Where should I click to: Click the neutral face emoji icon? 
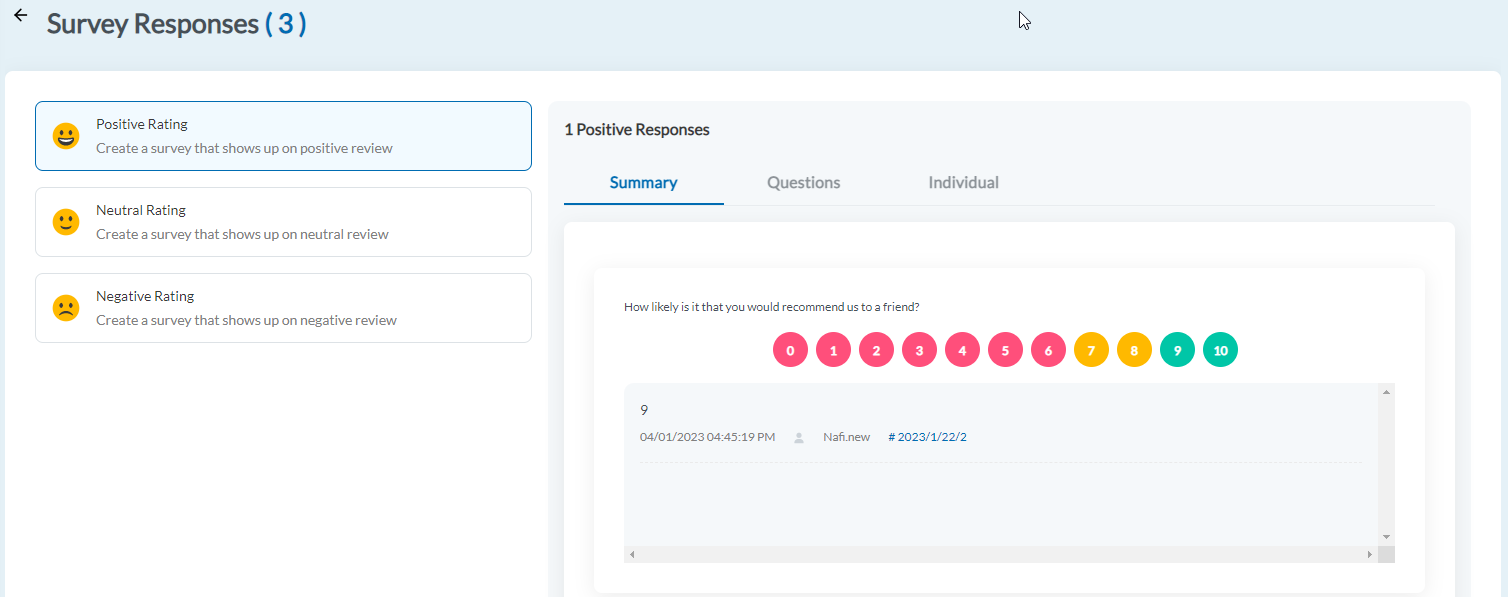point(66,222)
